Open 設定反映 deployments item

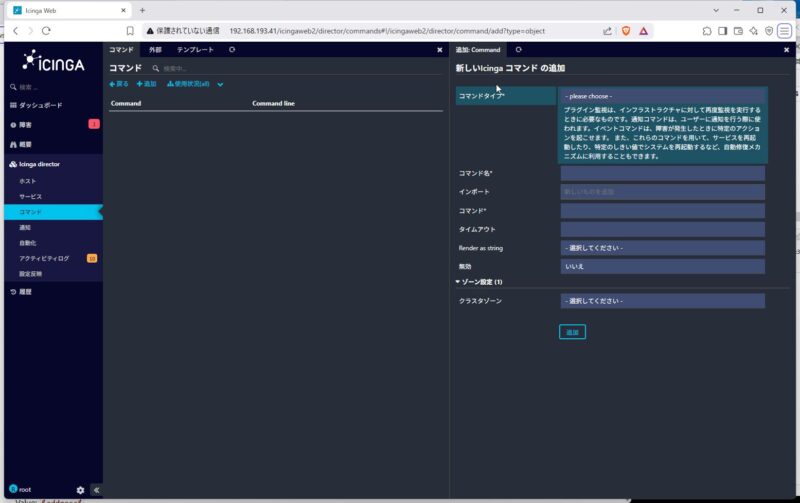(x=31, y=274)
